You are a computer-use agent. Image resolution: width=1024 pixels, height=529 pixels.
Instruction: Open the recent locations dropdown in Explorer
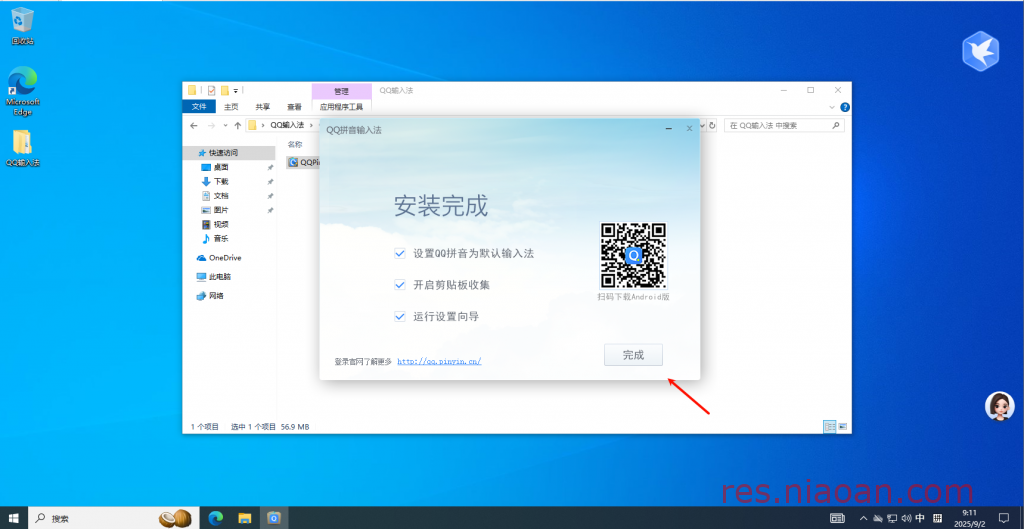coord(225,125)
